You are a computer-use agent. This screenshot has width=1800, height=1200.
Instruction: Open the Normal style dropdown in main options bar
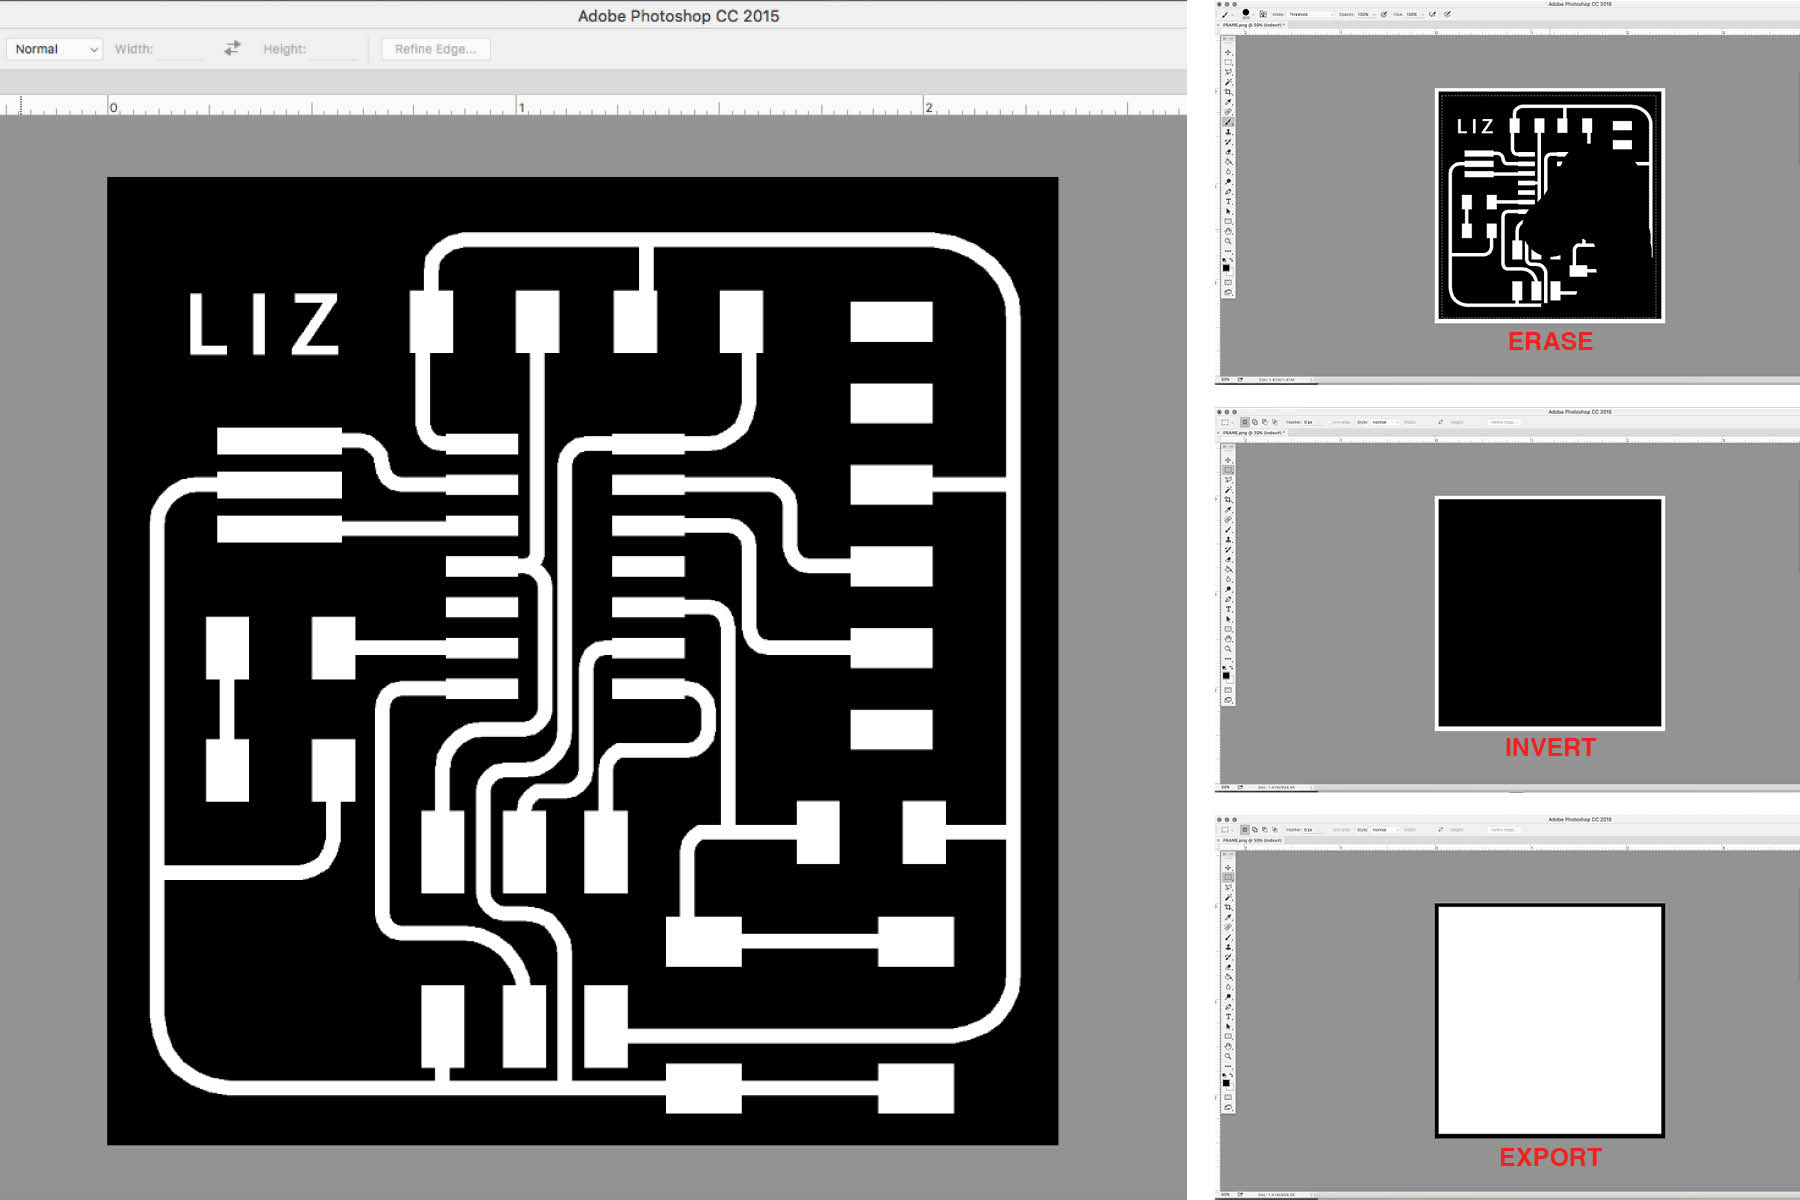pyautogui.click(x=56, y=49)
